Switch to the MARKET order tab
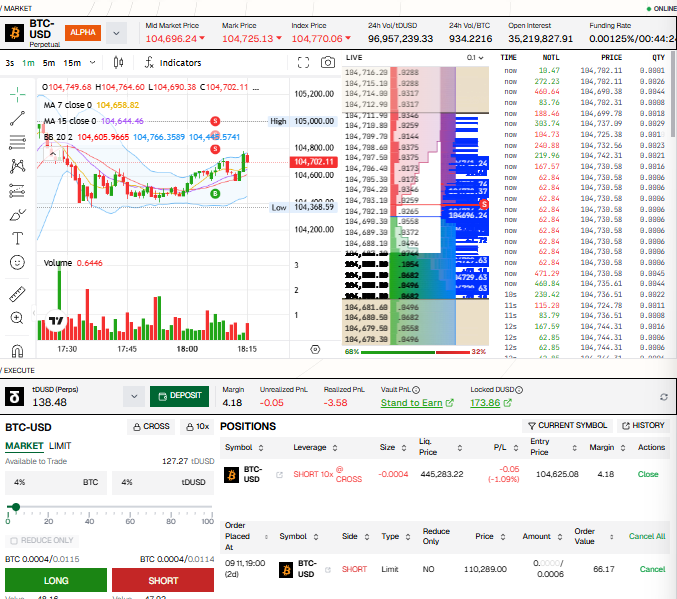The width and height of the screenshot is (677, 599). click(24, 446)
